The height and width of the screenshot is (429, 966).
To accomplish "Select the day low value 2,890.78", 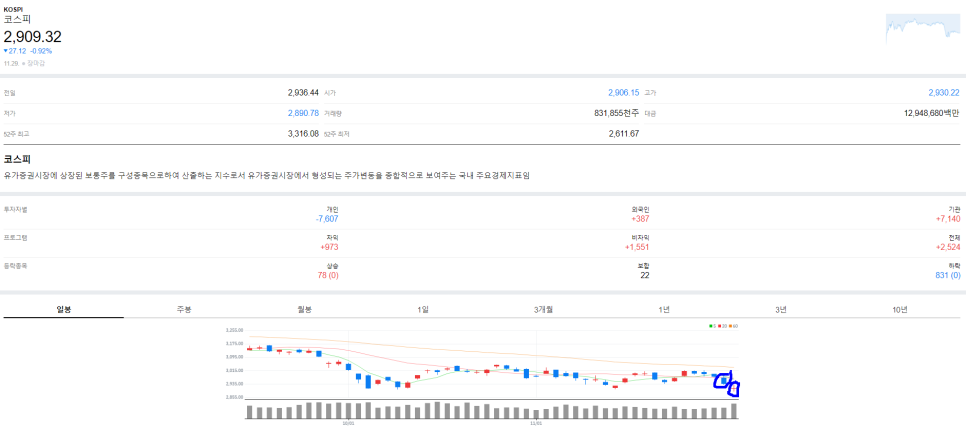I will point(303,113).
